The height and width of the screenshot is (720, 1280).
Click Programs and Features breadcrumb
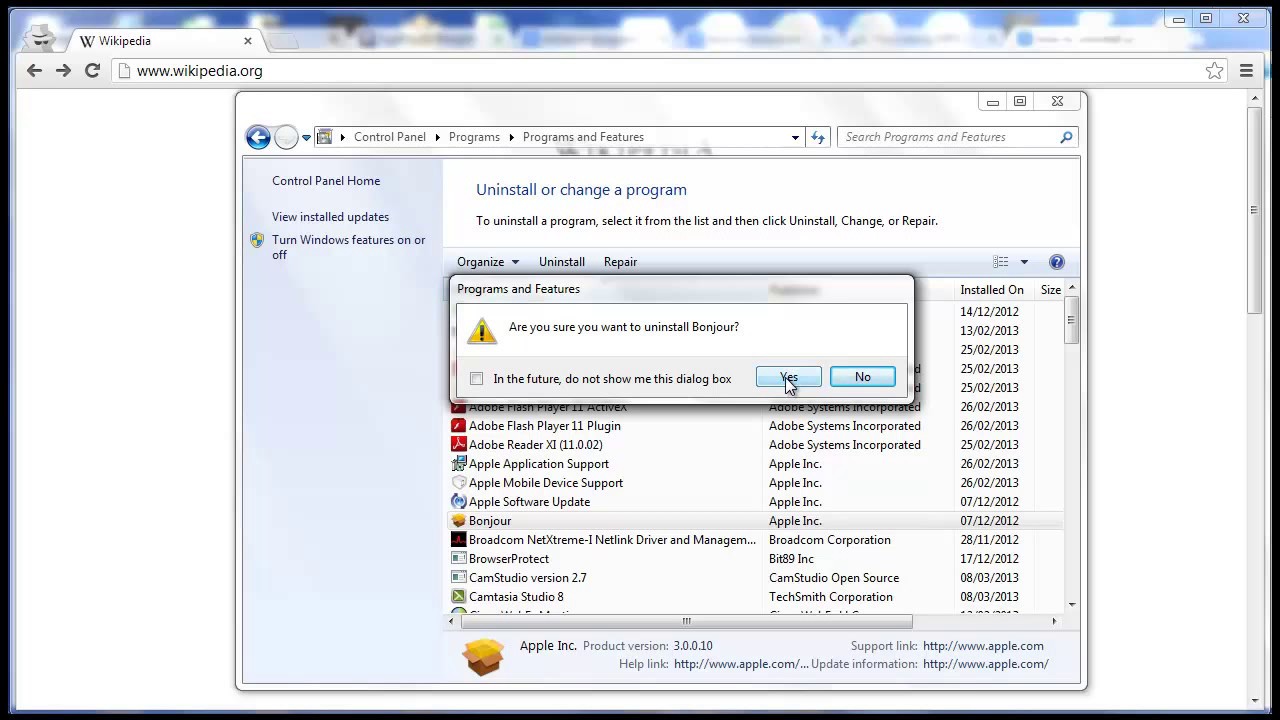(x=583, y=137)
